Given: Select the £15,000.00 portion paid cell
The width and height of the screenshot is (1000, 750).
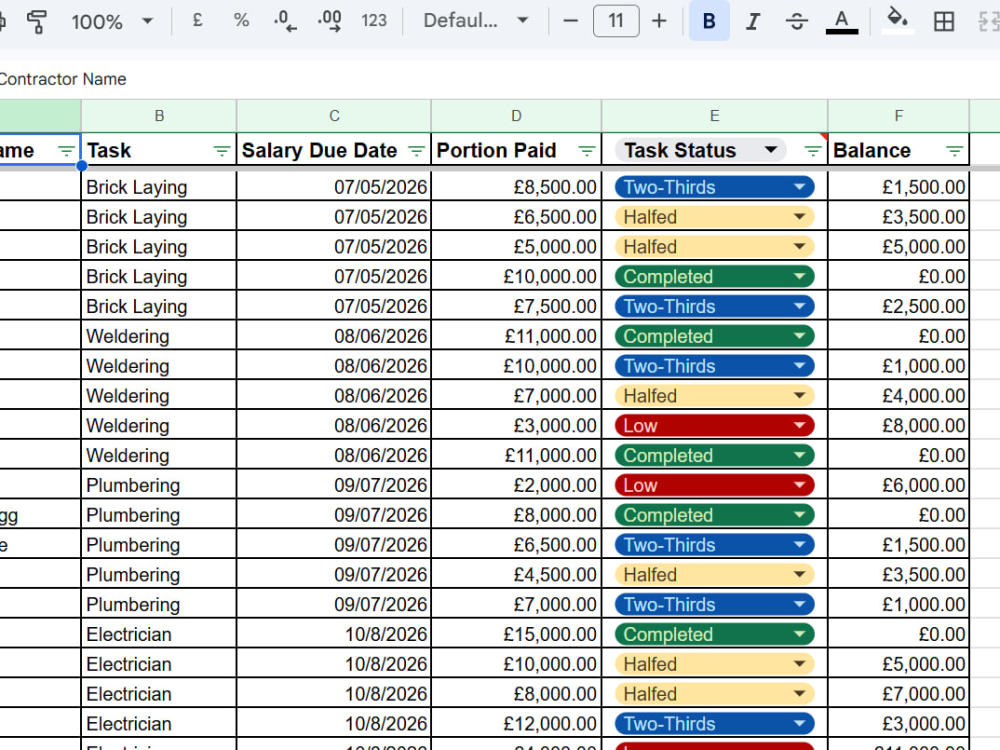Looking at the screenshot, I should pos(516,634).
